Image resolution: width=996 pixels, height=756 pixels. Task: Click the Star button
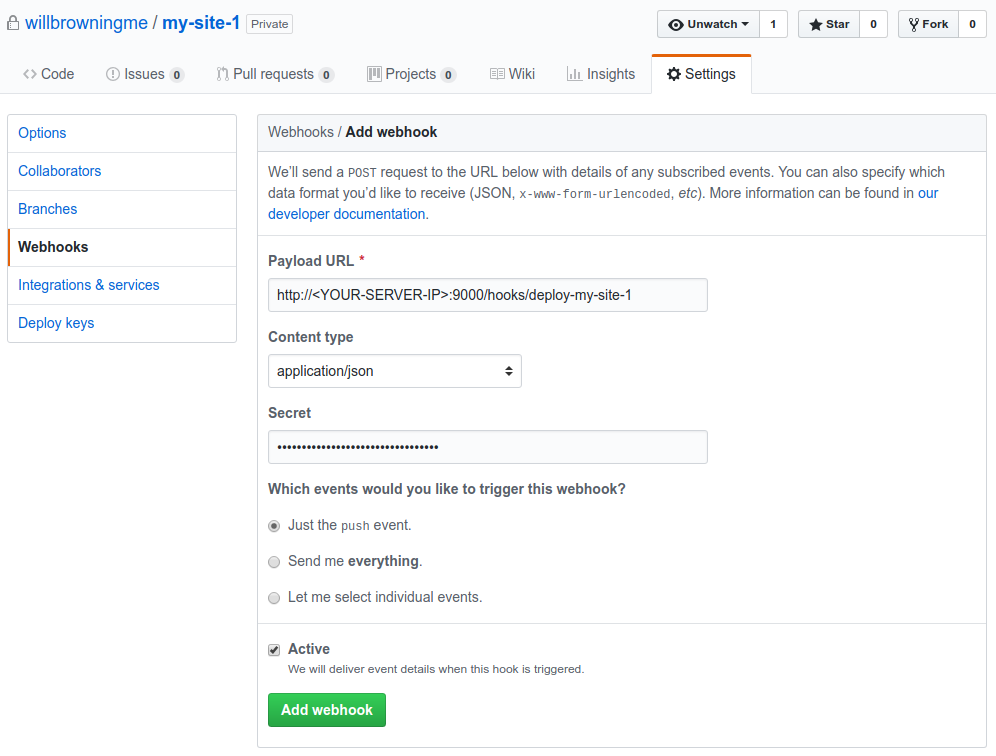tap(829, 24)
